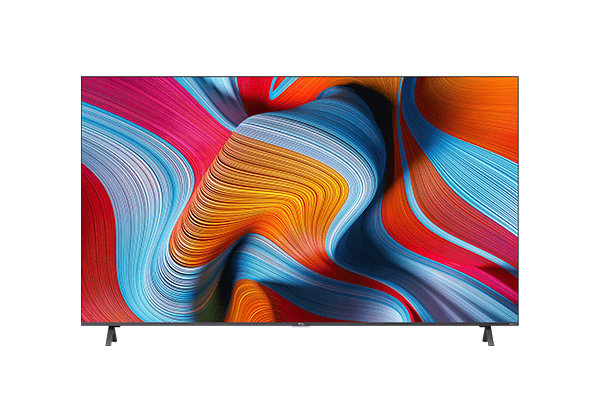The height and width of the screenshot is (402, 600).
Task: Click the black background right of the TV
Action: [x=560, y=200]
